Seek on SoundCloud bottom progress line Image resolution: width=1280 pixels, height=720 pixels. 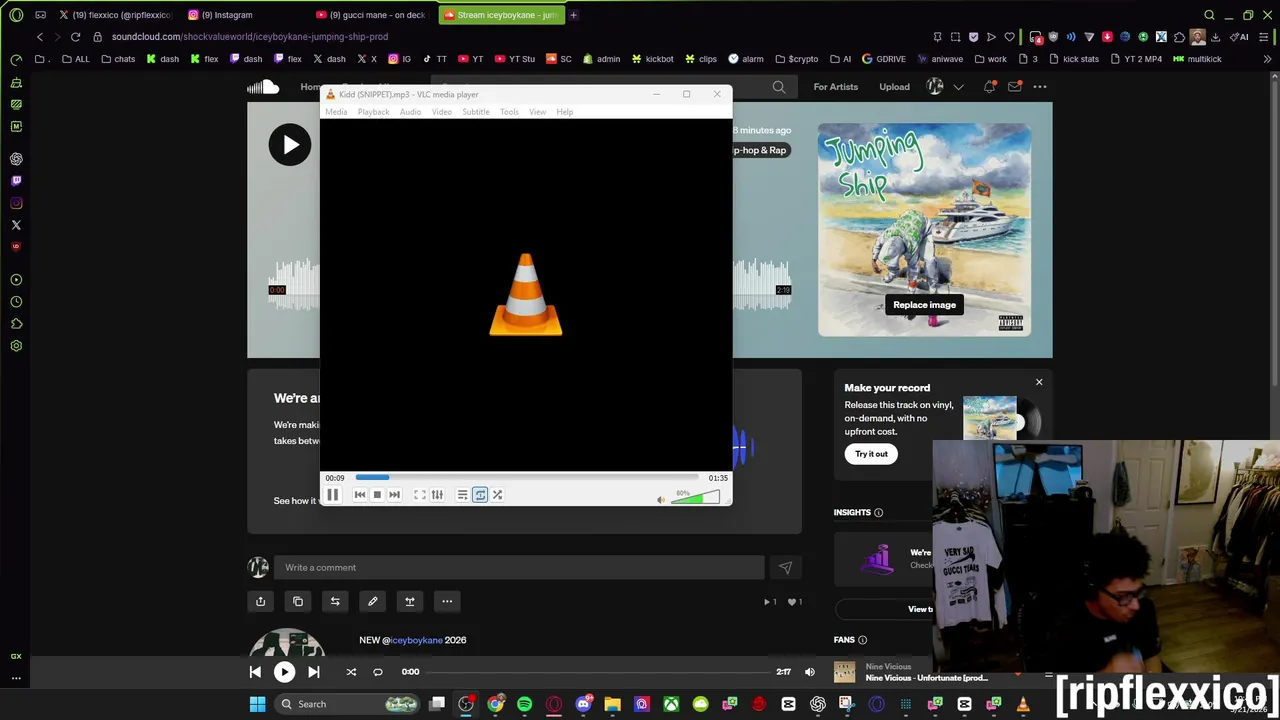tap(600, 672)
